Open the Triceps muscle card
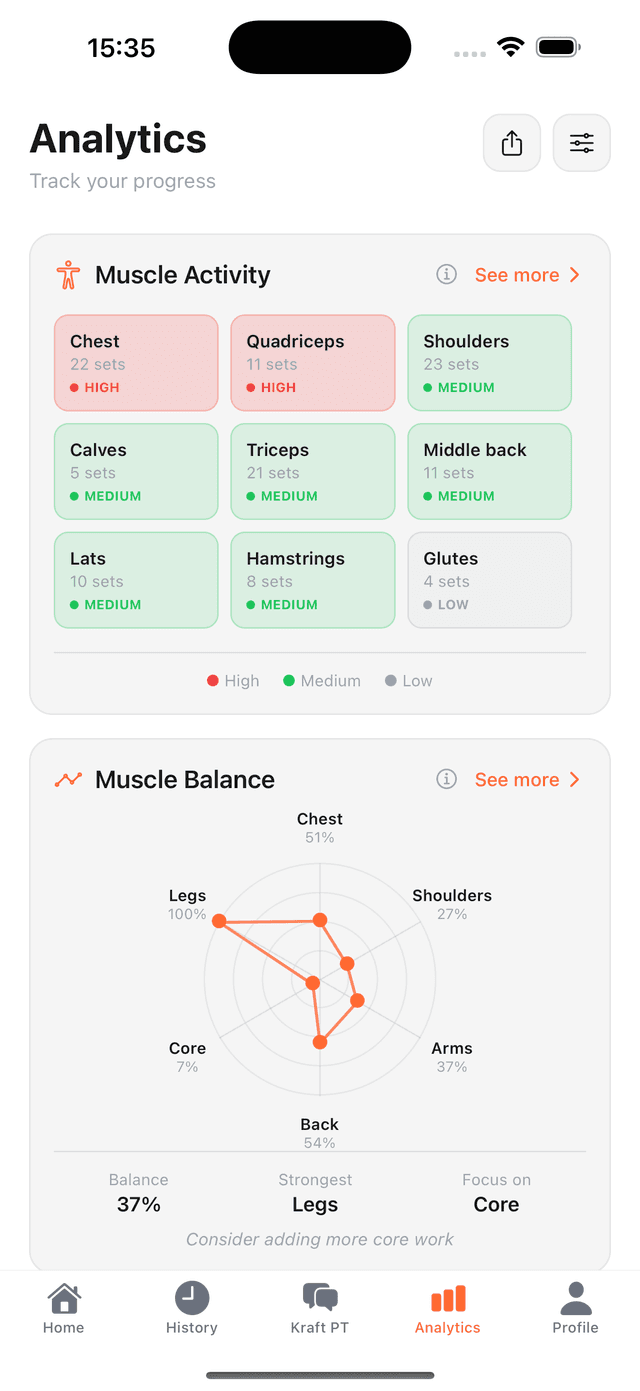Viewport: 640px width, 1391px height. click(x=313, y=471)
